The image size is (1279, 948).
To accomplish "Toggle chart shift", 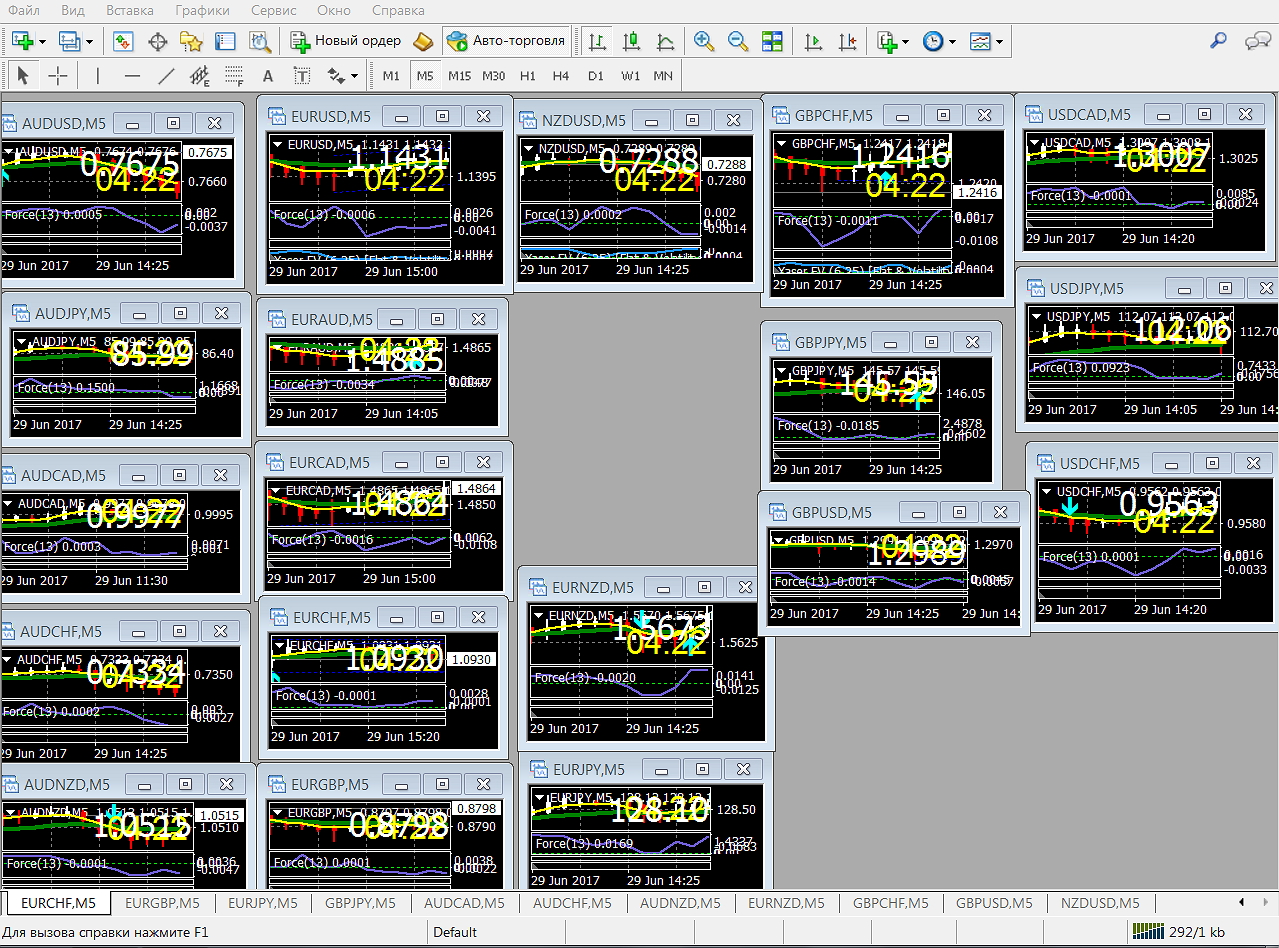I will pyautogui.click(x=848, y=41).
